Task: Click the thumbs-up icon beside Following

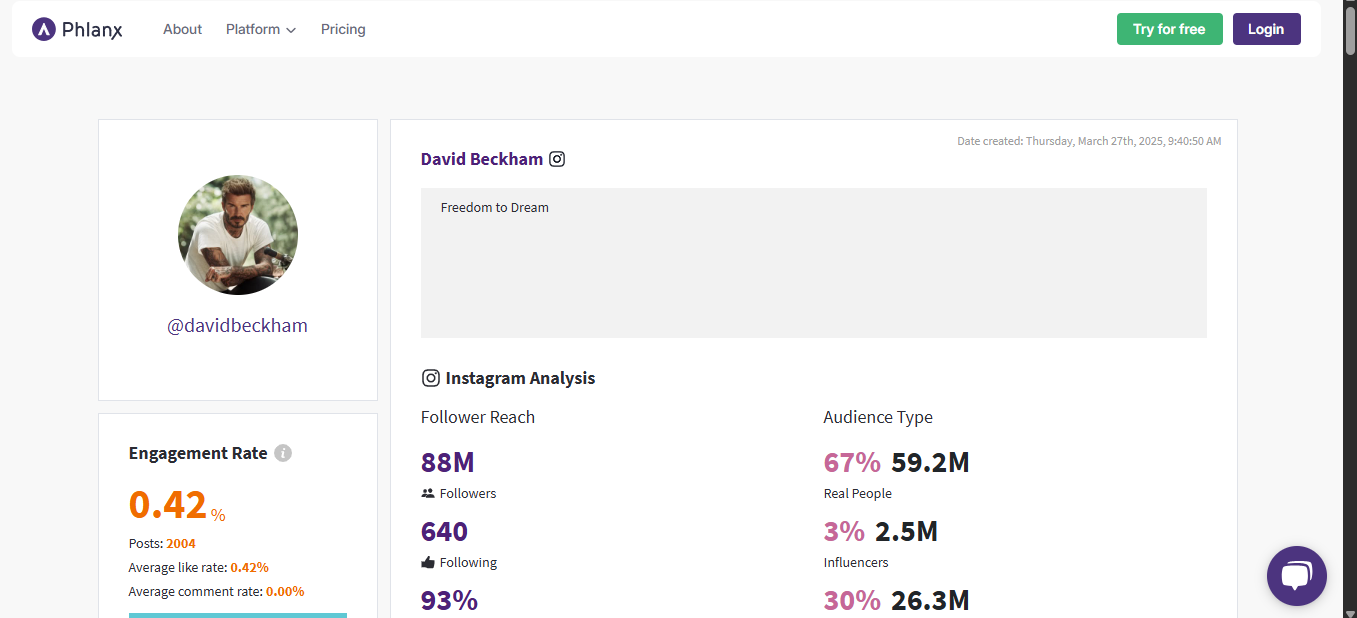Action: 428,562
